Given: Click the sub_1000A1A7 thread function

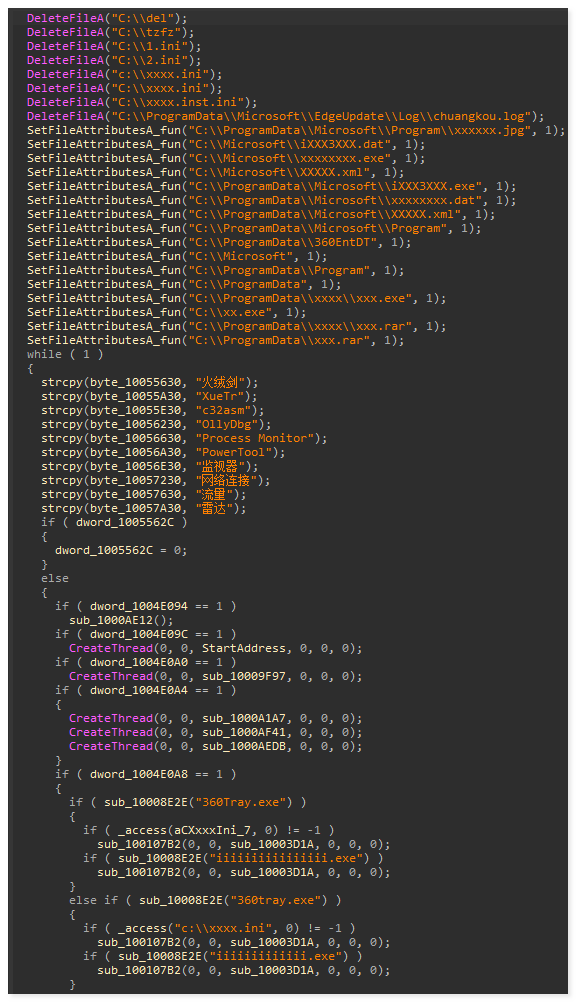Looking at the screenshot, I should coord(244,719).
